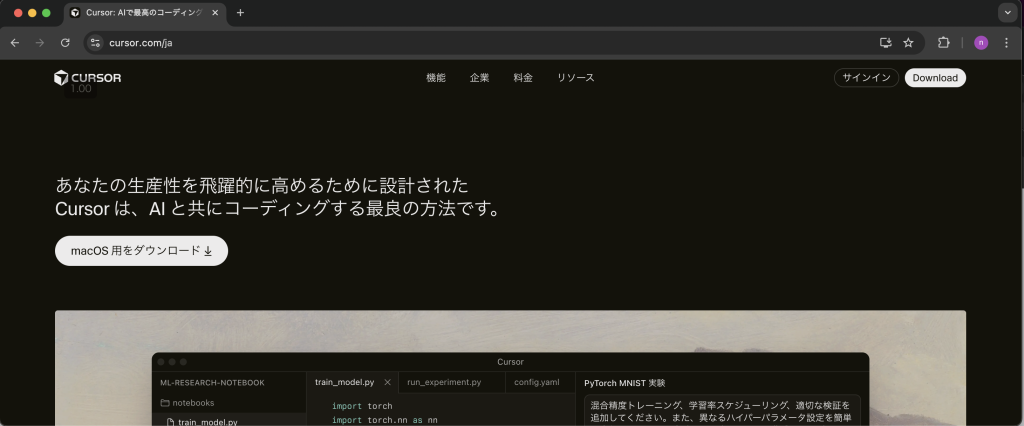Screen dimensions: 1024x426
Task: Click the サインイン sign-in button
Action: [x=866, y=78]
